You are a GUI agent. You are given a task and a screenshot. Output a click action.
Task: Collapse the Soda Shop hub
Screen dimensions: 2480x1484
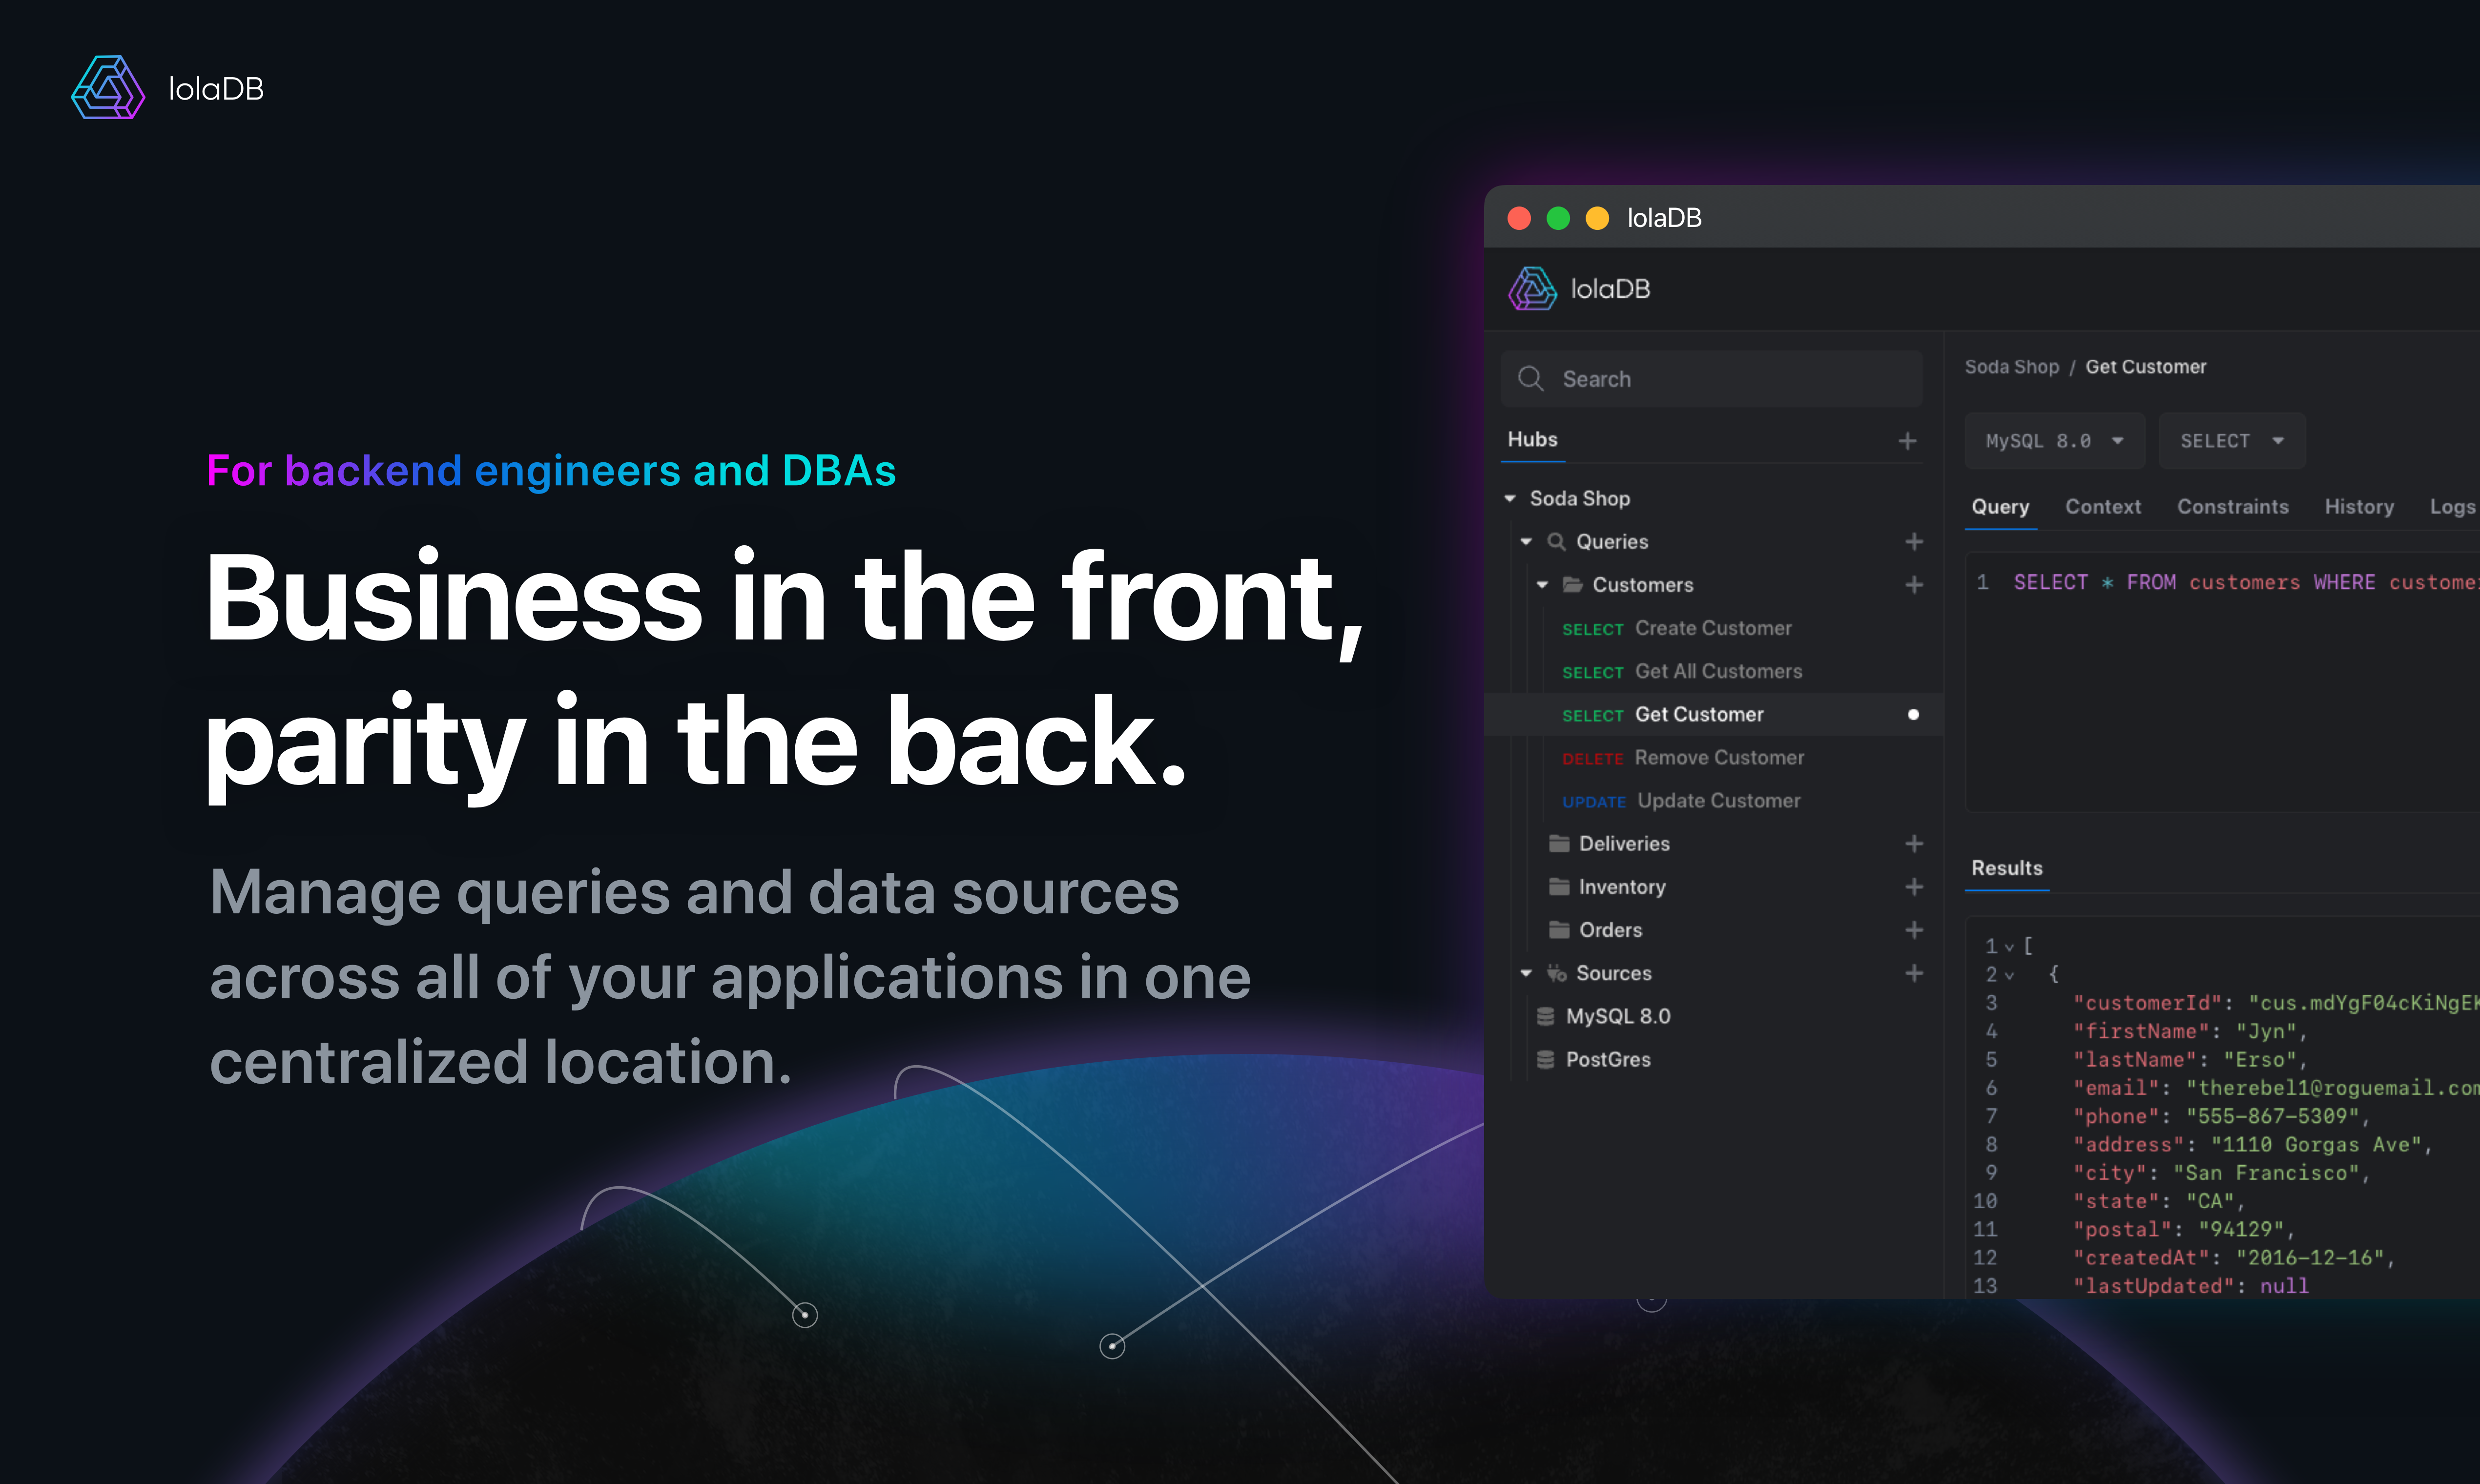(x=1510, y=498)
